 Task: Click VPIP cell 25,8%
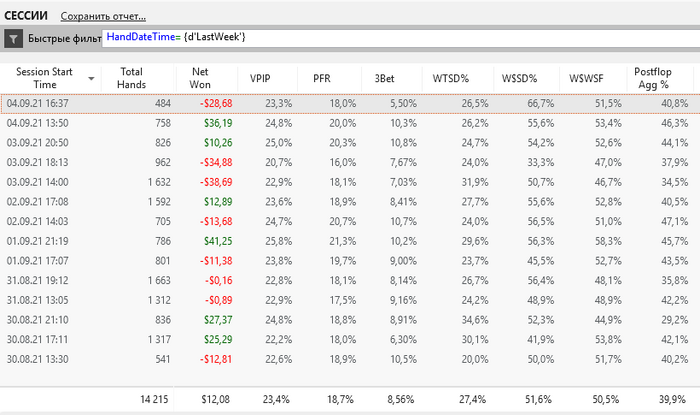[x=279, y=241]
